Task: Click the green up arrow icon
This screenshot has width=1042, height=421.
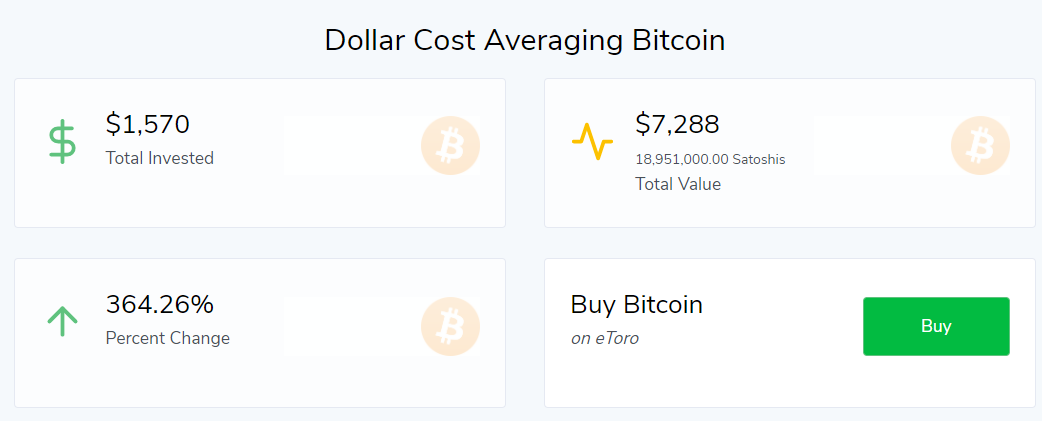Action: [x=62, y=320]
